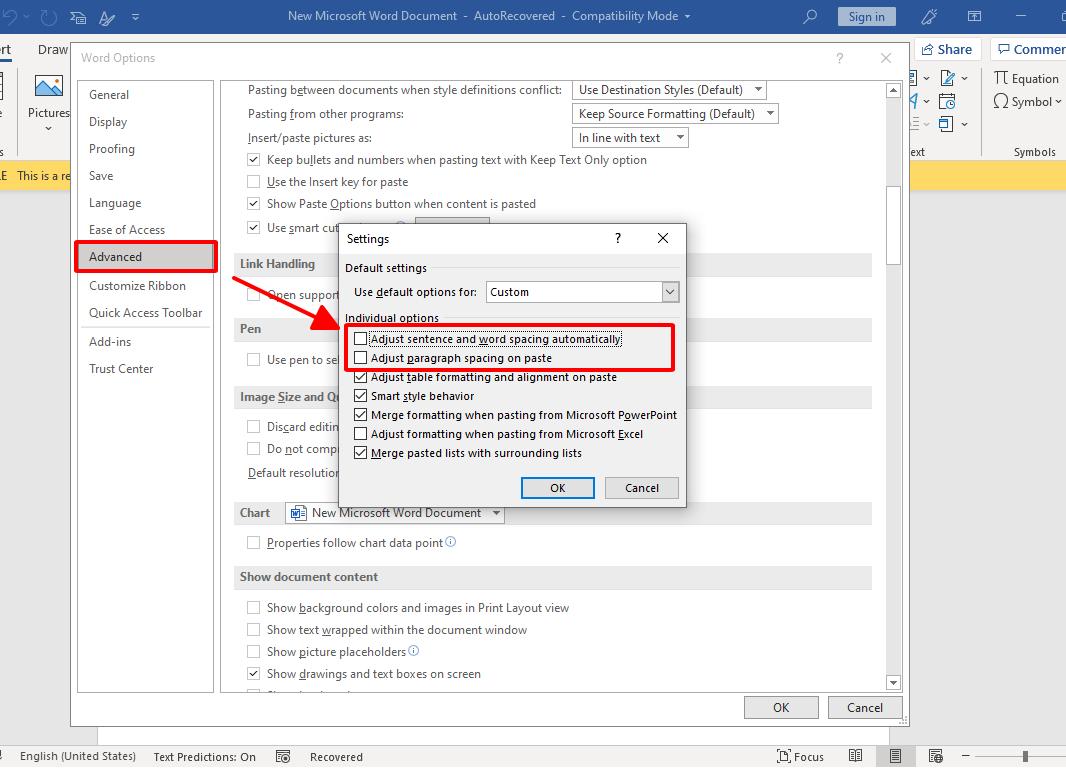Open Coming Soon megaphone icon
Image resolution: width=1066 pixels, height=768 pixels.
(929, 16)
